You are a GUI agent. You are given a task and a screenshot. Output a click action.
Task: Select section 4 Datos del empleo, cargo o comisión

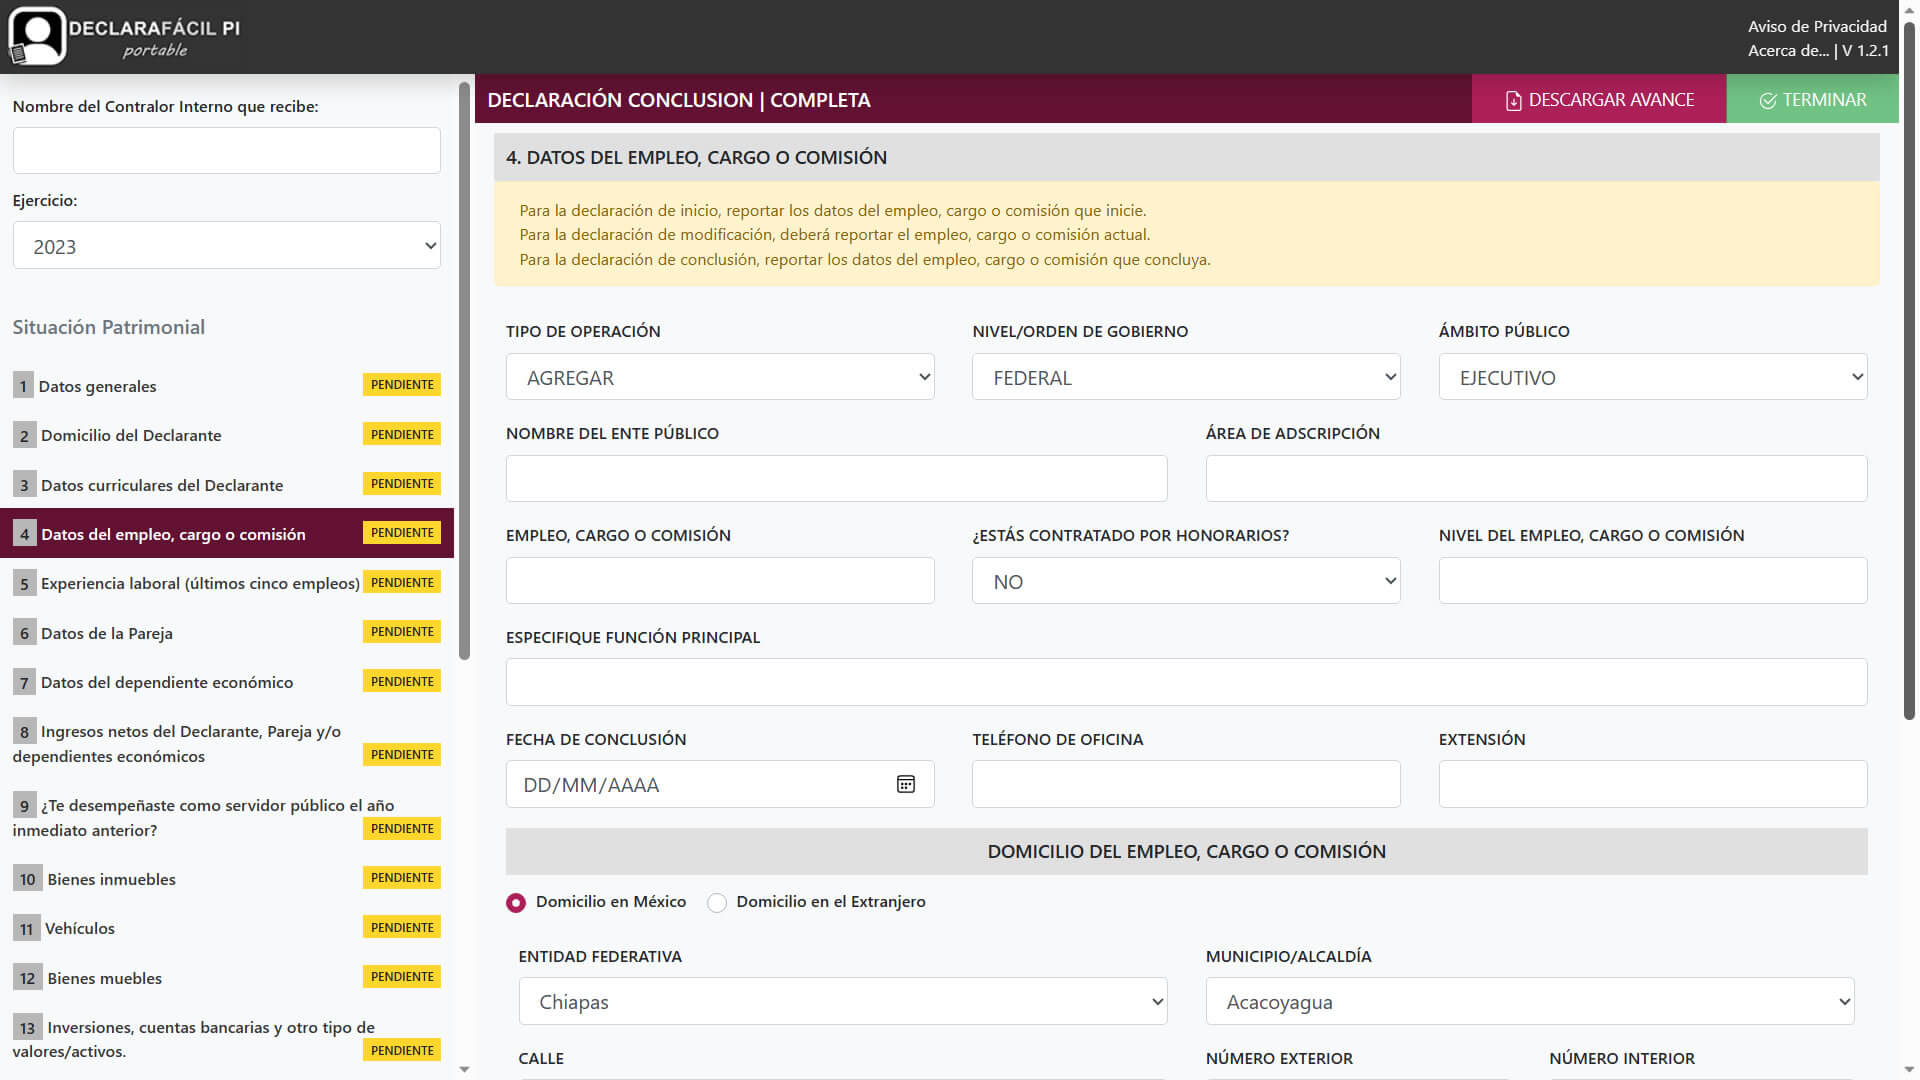point(227,533)
